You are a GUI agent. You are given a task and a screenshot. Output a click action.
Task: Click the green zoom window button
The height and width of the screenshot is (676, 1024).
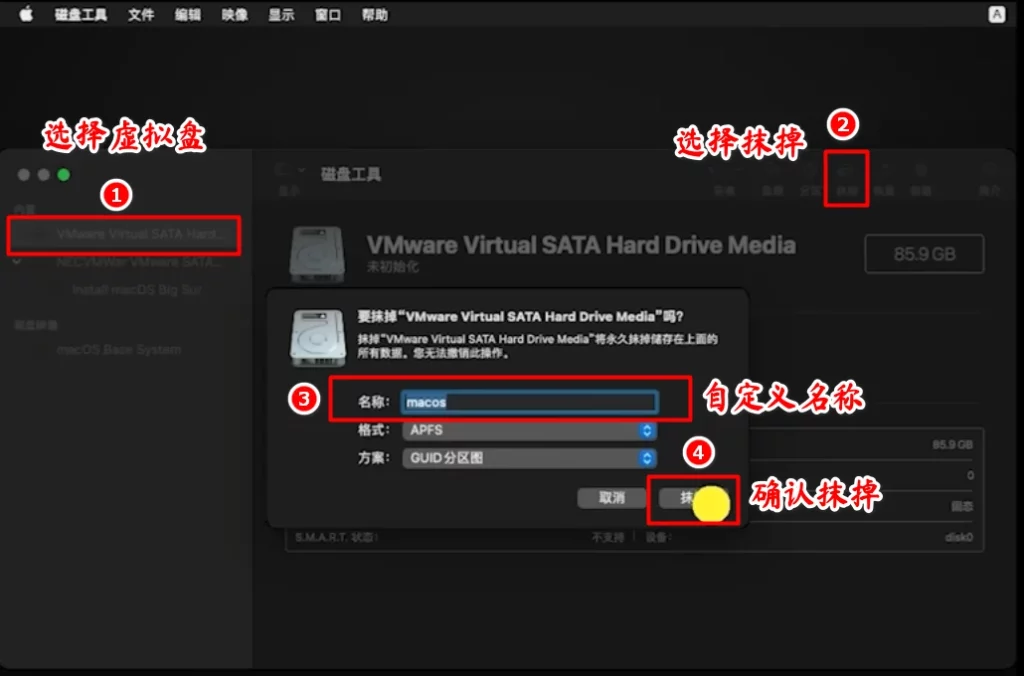(x=63, y=175)
